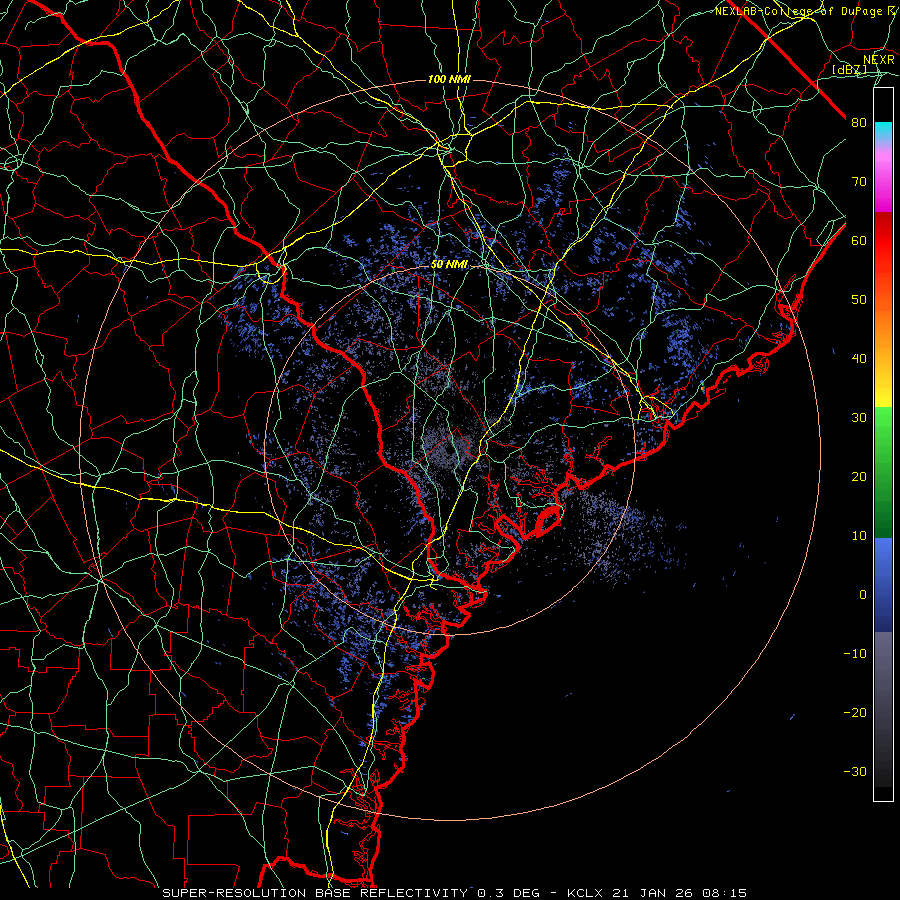Click the KCLX 21 JAN 26 08:15 timestamp
This screenshot has width=900, height=900.
(x=657, y=893)
